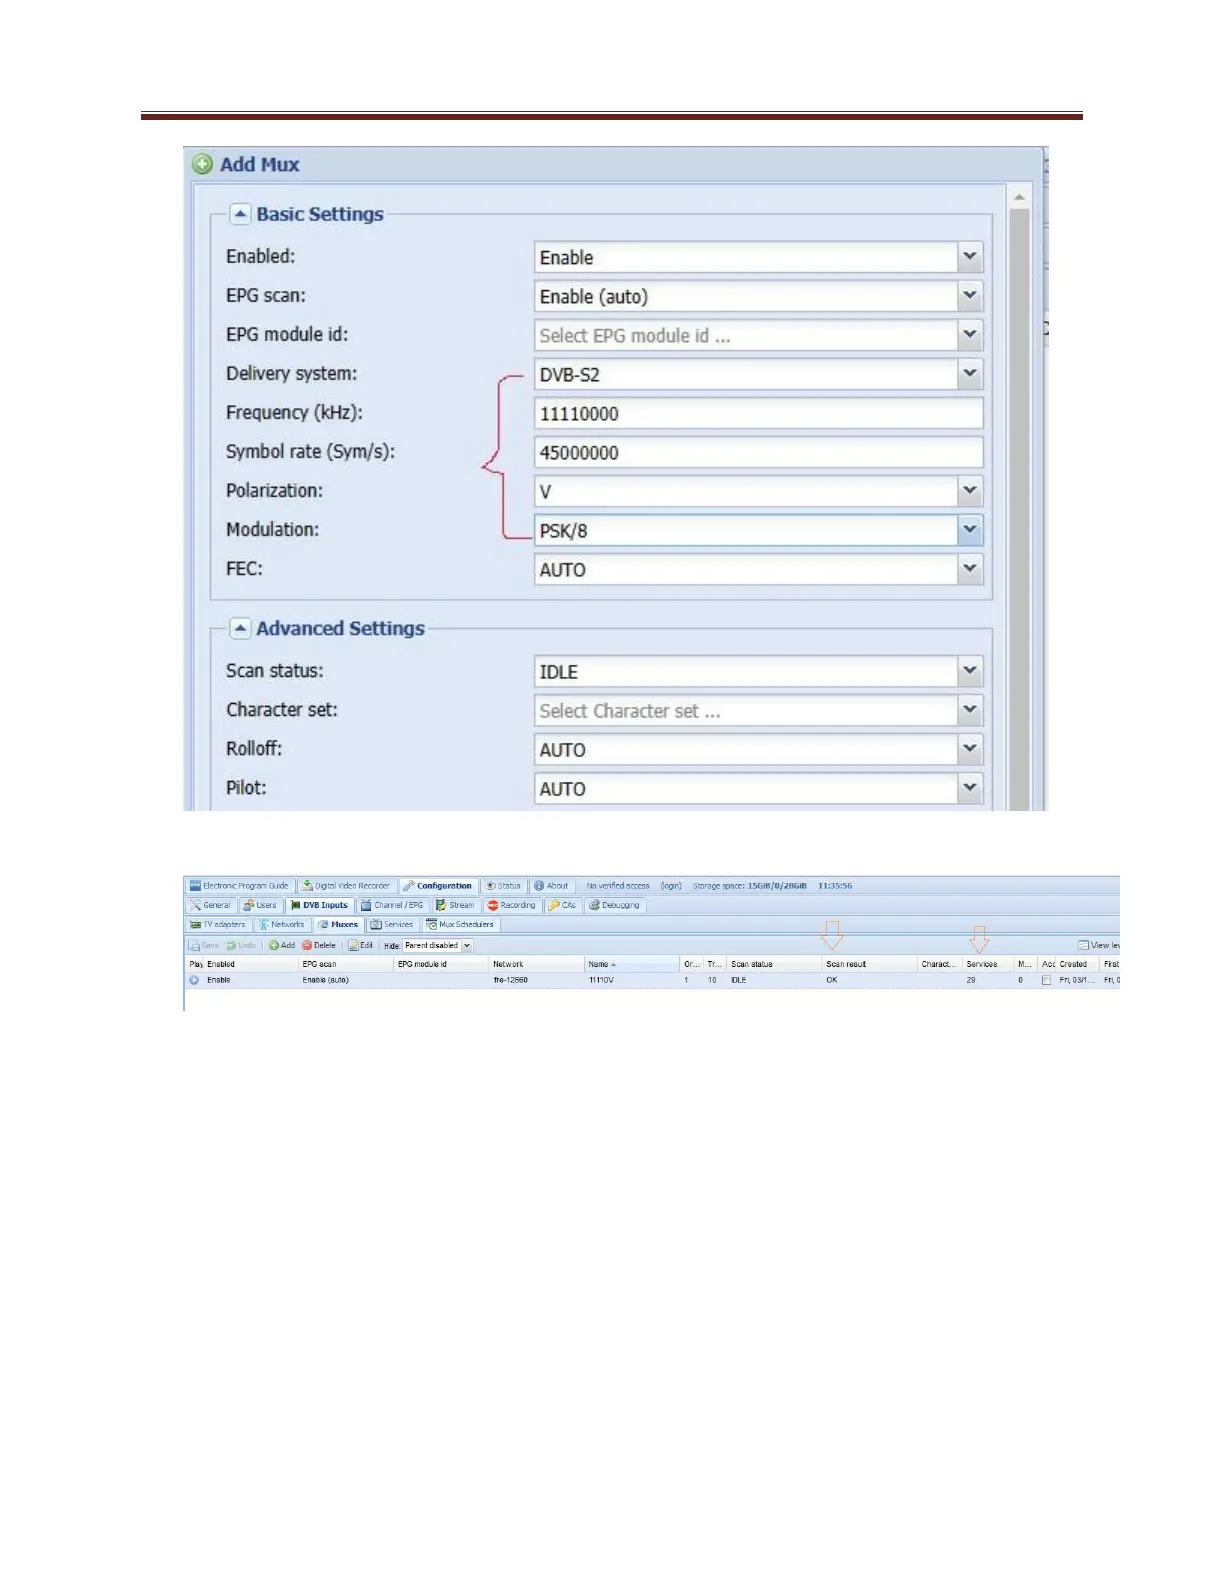Image resolution: width=1224 pixels, height=1584 pixels.
Task: Open the Delivery system dropdown
Action: [970, 374]
